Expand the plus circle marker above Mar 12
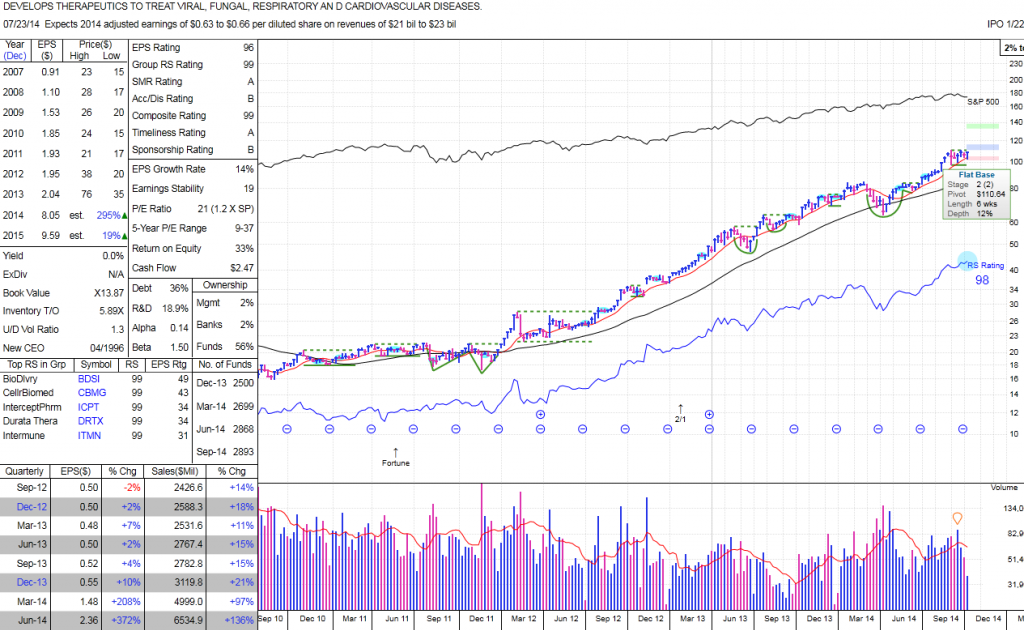 (x=540, y=414)
